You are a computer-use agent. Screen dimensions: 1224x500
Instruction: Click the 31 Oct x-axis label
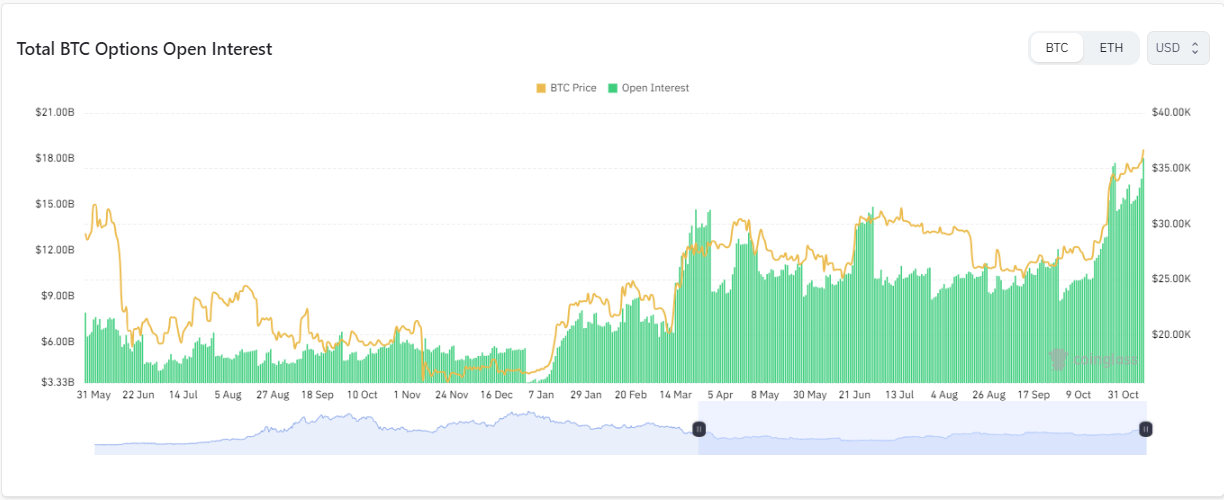point(1125,395)
